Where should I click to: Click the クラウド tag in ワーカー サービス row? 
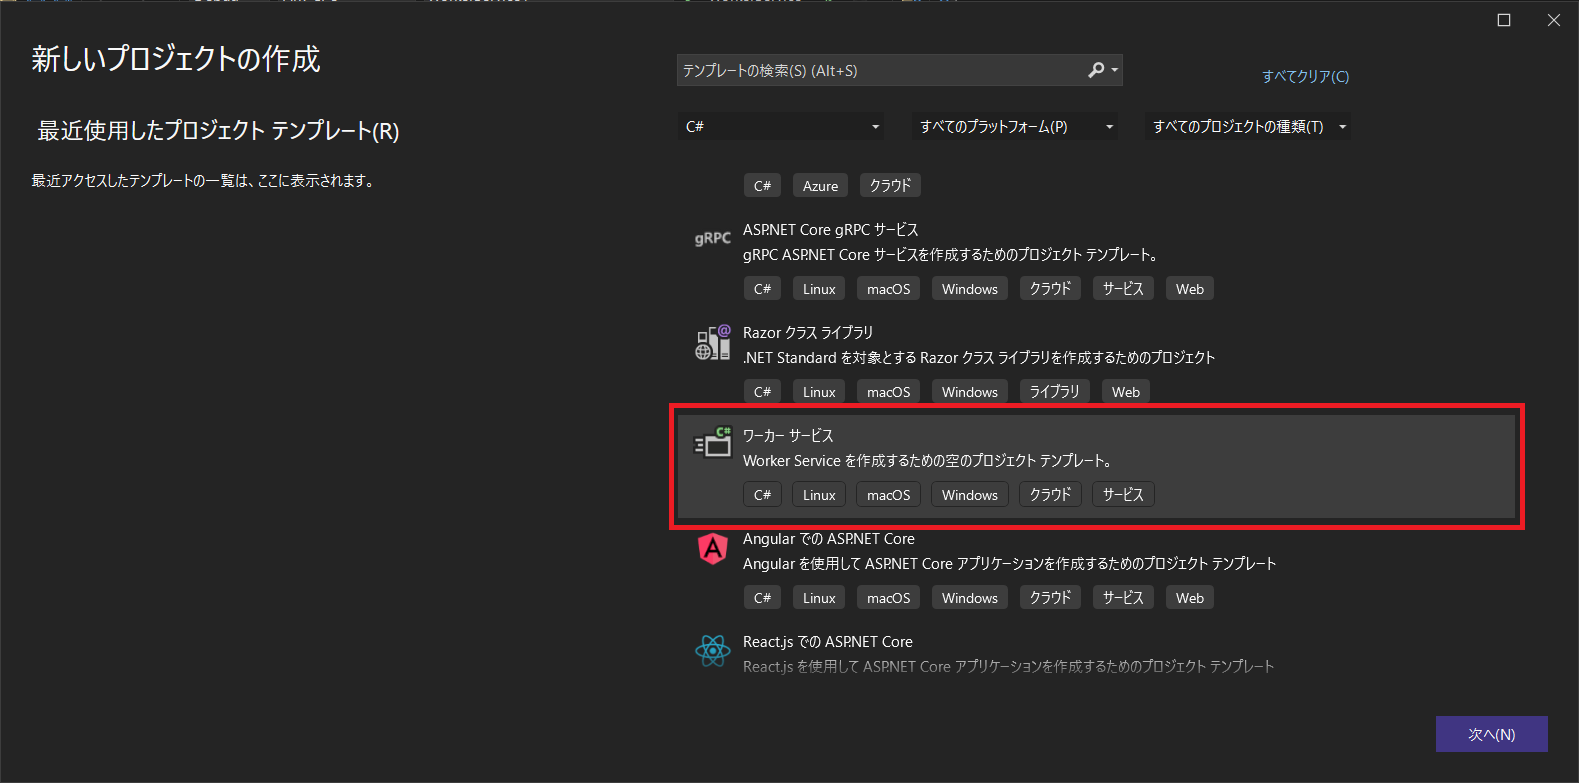[x=1050, y=495]
